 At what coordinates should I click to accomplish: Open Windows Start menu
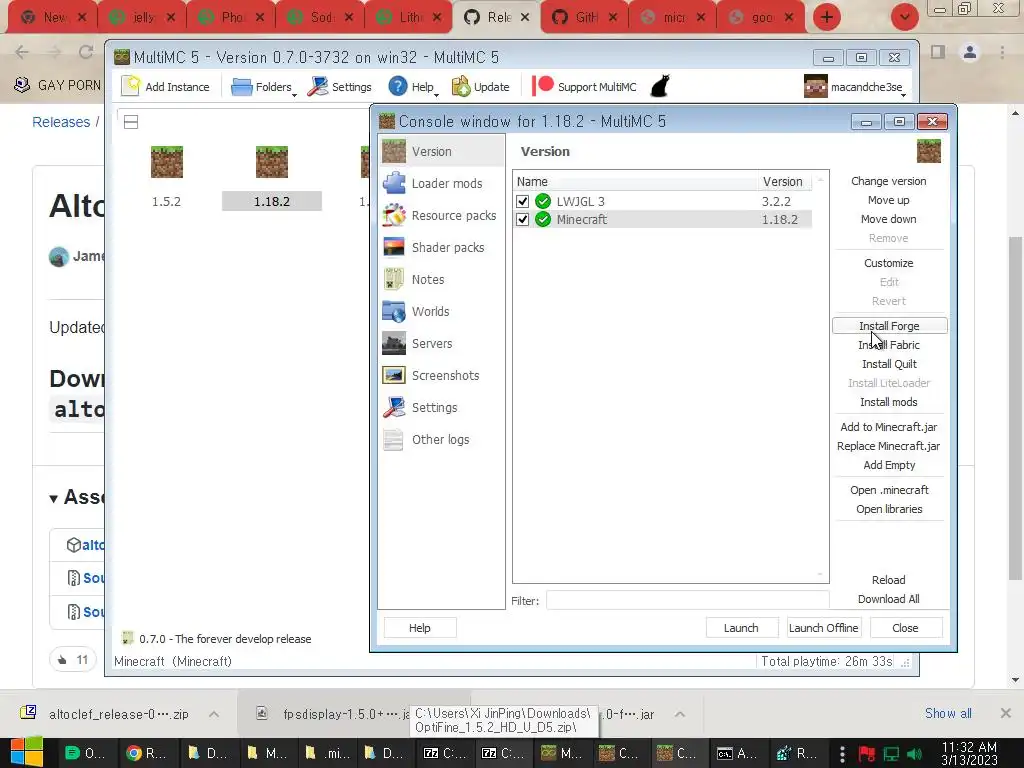[26, 752]
